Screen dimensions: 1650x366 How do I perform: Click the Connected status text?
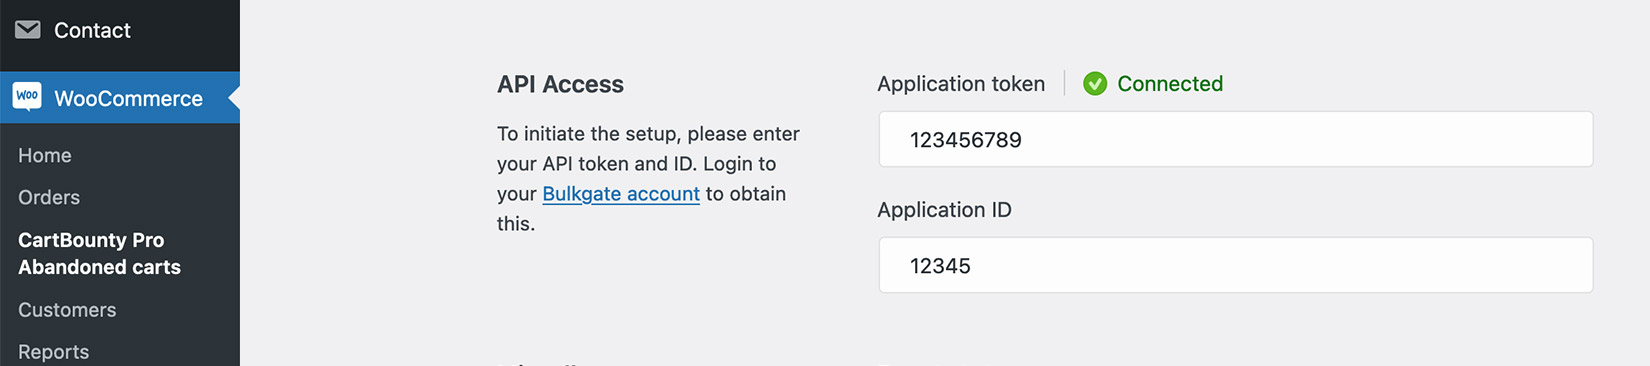pos(1170,84)
